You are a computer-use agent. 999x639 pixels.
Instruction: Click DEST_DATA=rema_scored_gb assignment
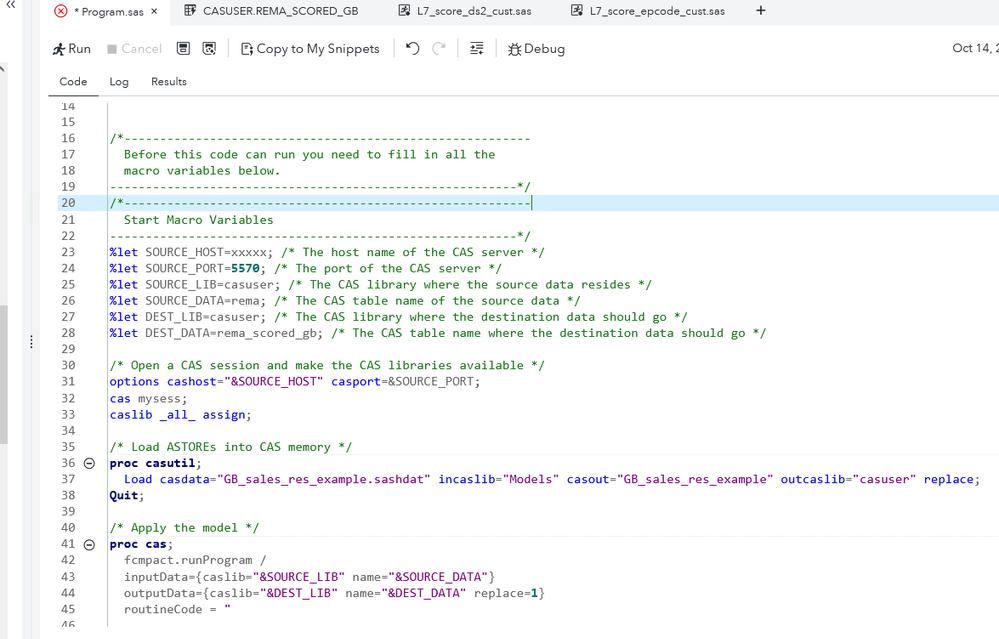click(x=234, y=333)
